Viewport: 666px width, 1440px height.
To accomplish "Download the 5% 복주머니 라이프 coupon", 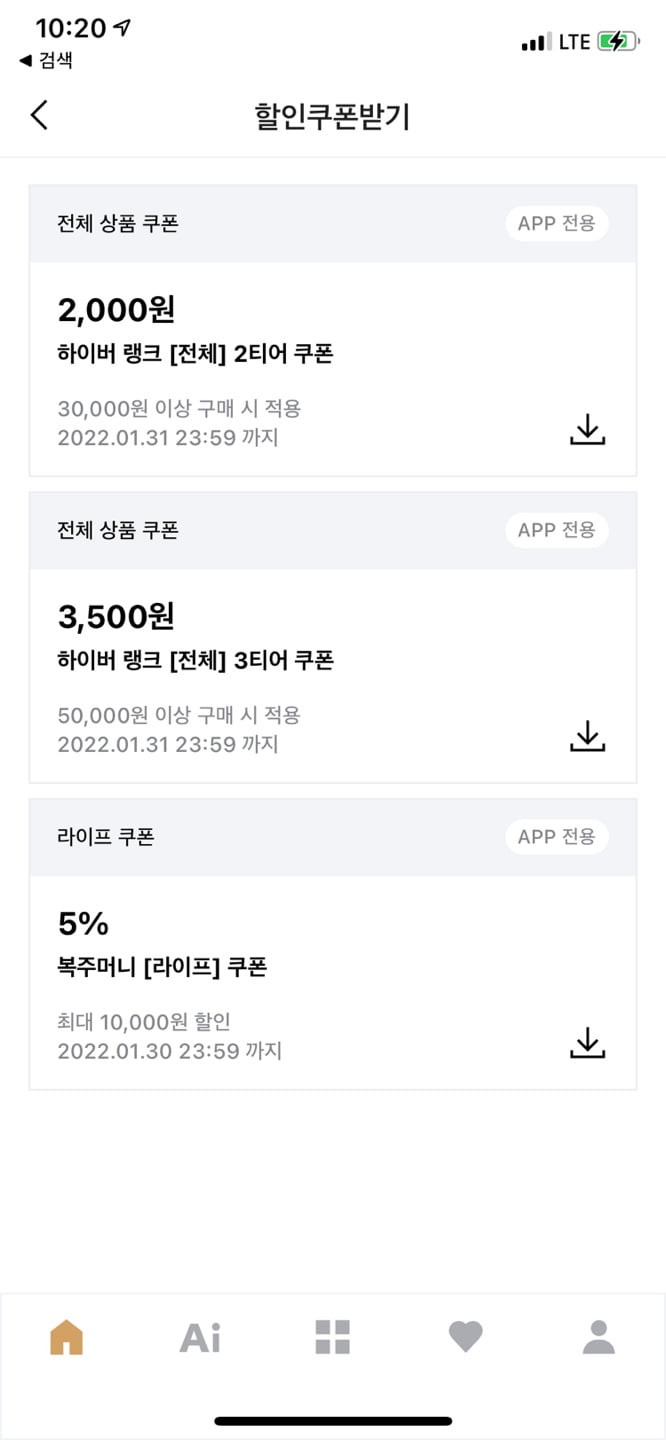I will pyautogui.click(x=588, y=1043).
